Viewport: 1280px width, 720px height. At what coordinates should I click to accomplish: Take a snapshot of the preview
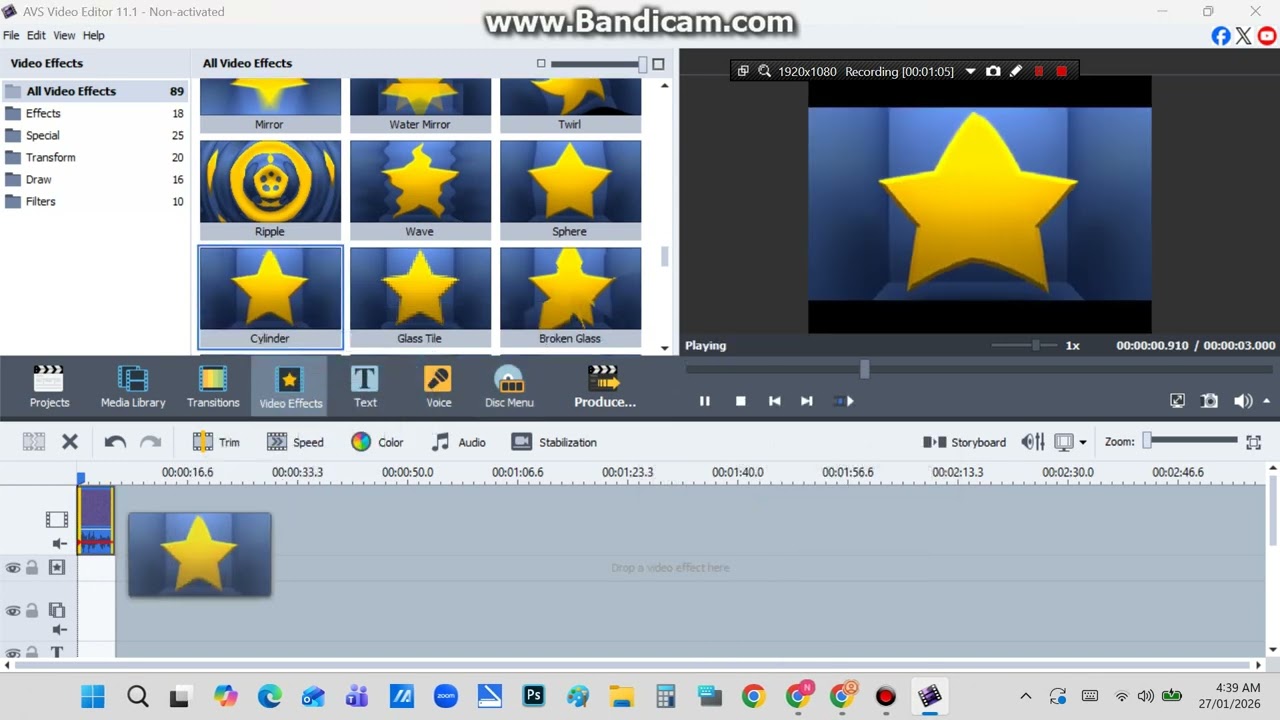(x=1209, y=401)
